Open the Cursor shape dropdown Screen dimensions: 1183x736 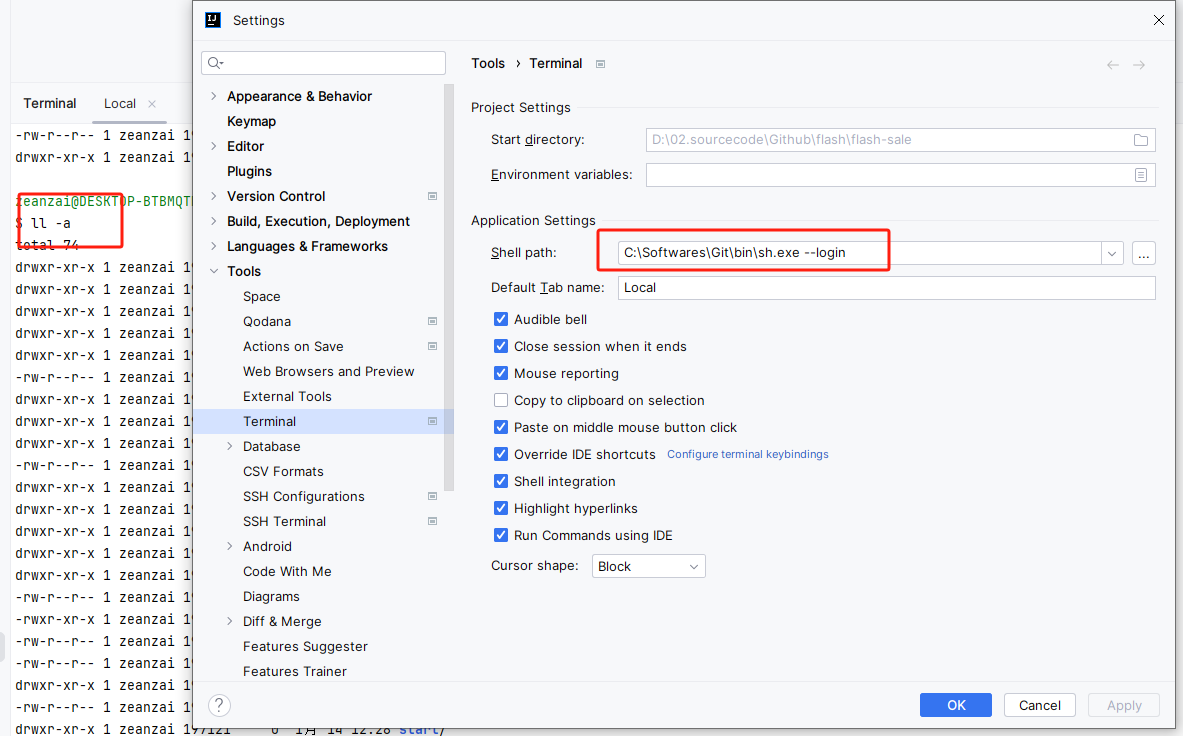(648, 566)
